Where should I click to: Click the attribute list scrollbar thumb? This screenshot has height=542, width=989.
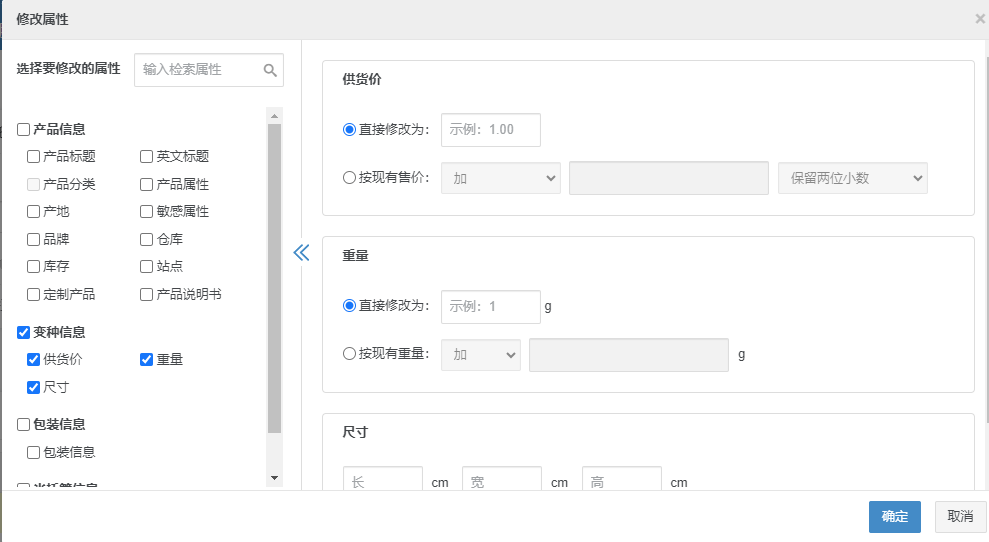click(275, 280)
